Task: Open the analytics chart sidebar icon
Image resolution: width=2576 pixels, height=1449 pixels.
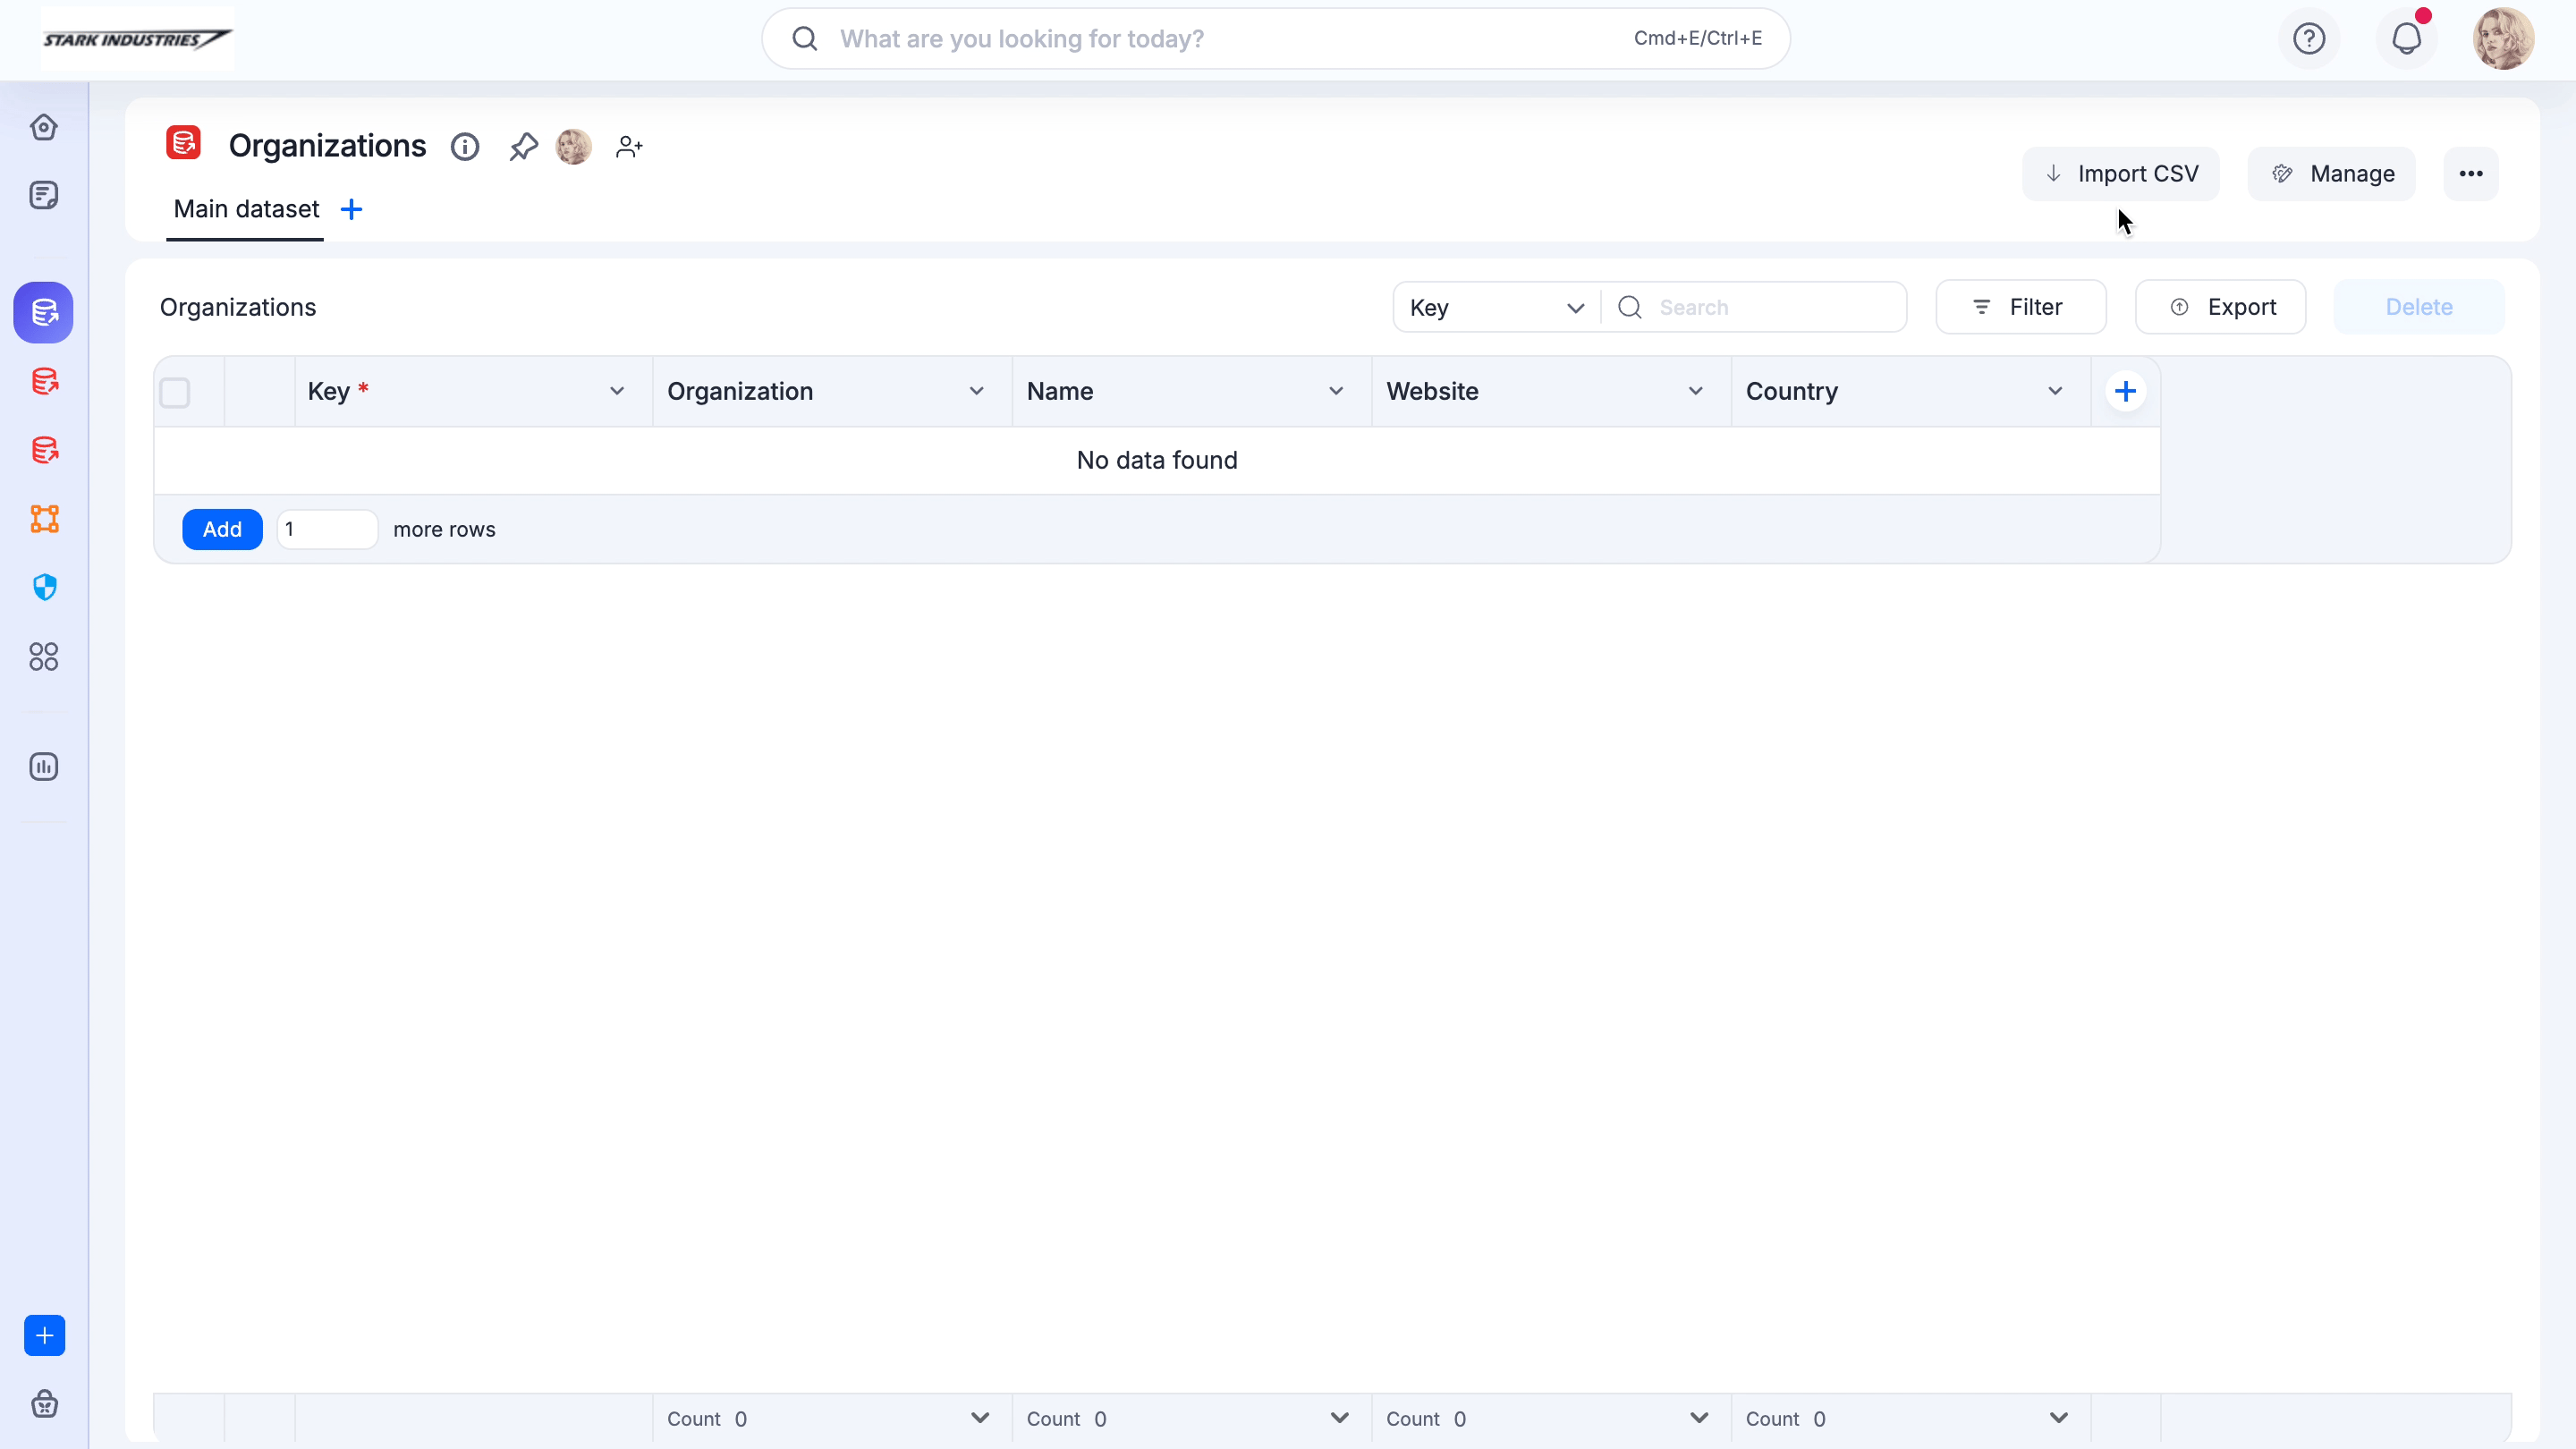Action: tap(44, 767)
